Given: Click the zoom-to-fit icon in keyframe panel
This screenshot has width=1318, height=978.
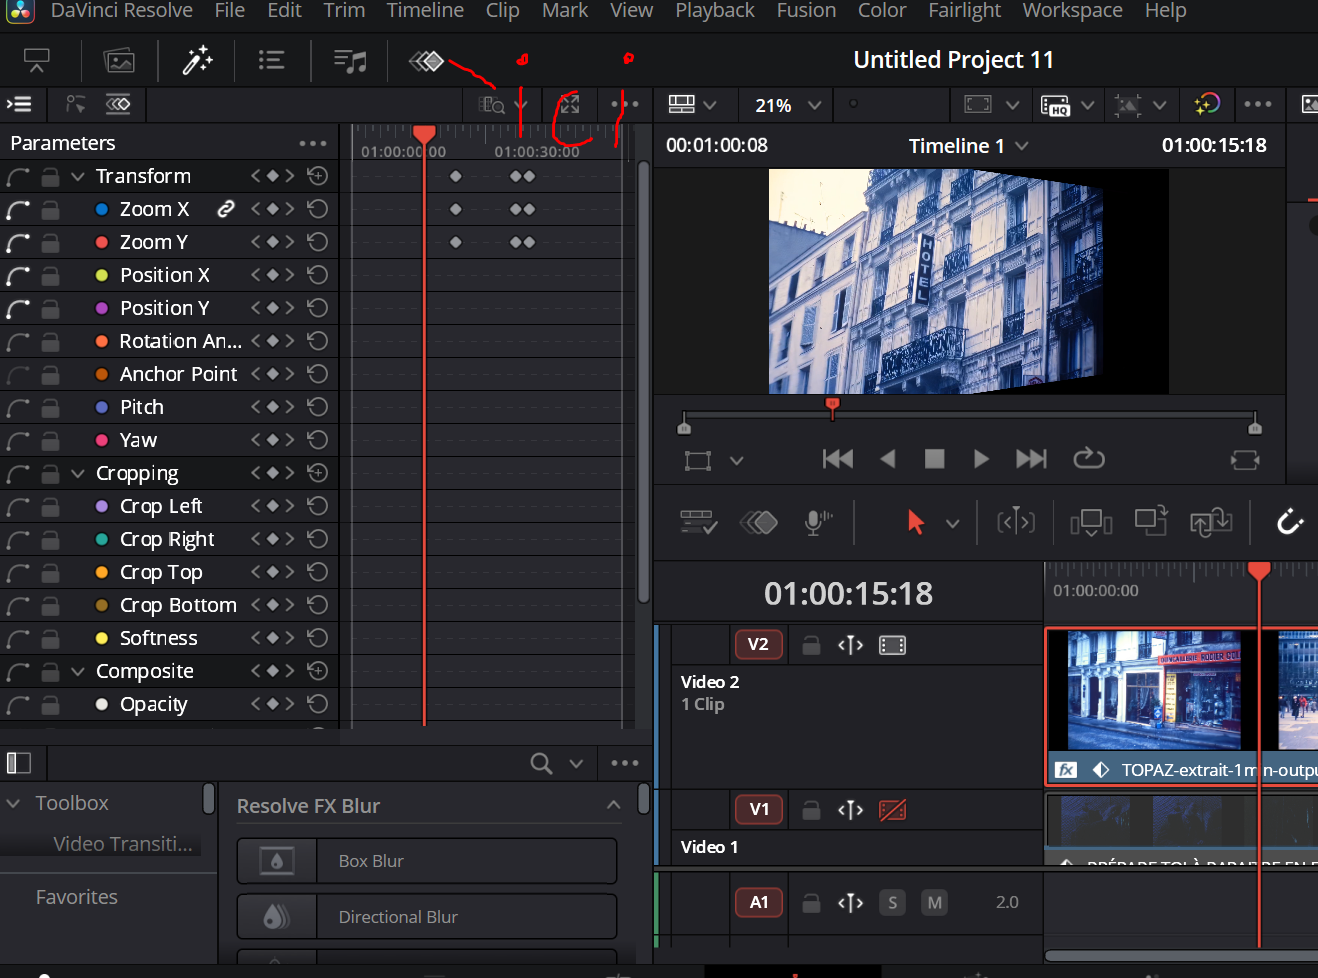Looking at the screenshot, I should [569, 104].
